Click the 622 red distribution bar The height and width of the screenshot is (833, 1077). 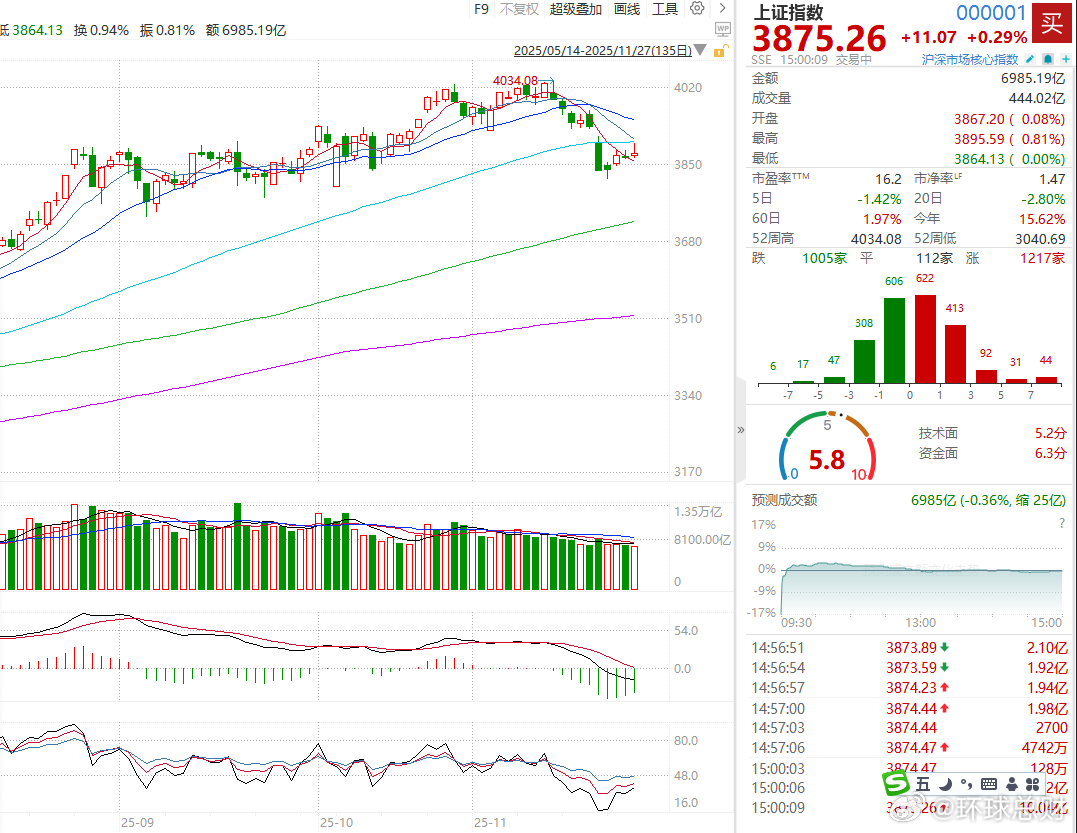tap(925, 339)
